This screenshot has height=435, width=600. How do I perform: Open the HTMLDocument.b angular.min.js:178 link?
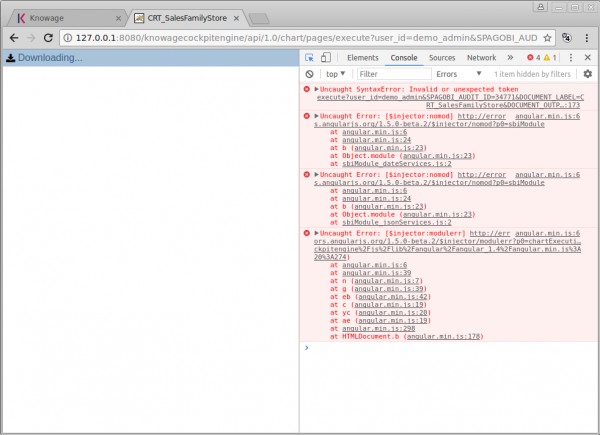pos(443,337)
